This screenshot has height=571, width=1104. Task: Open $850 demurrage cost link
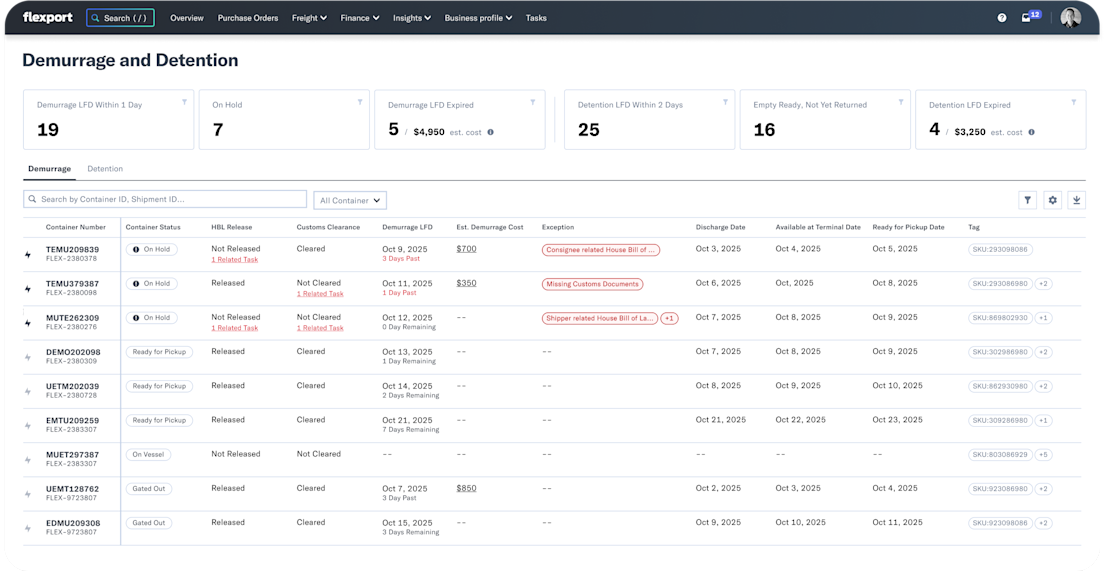tap(466, 488)
